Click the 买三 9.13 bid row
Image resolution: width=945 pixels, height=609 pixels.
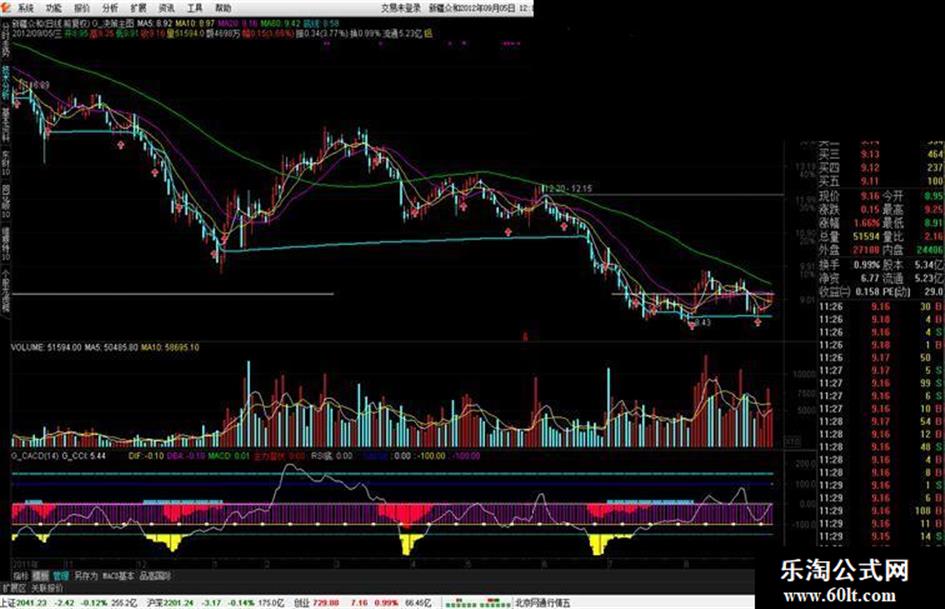880,155
